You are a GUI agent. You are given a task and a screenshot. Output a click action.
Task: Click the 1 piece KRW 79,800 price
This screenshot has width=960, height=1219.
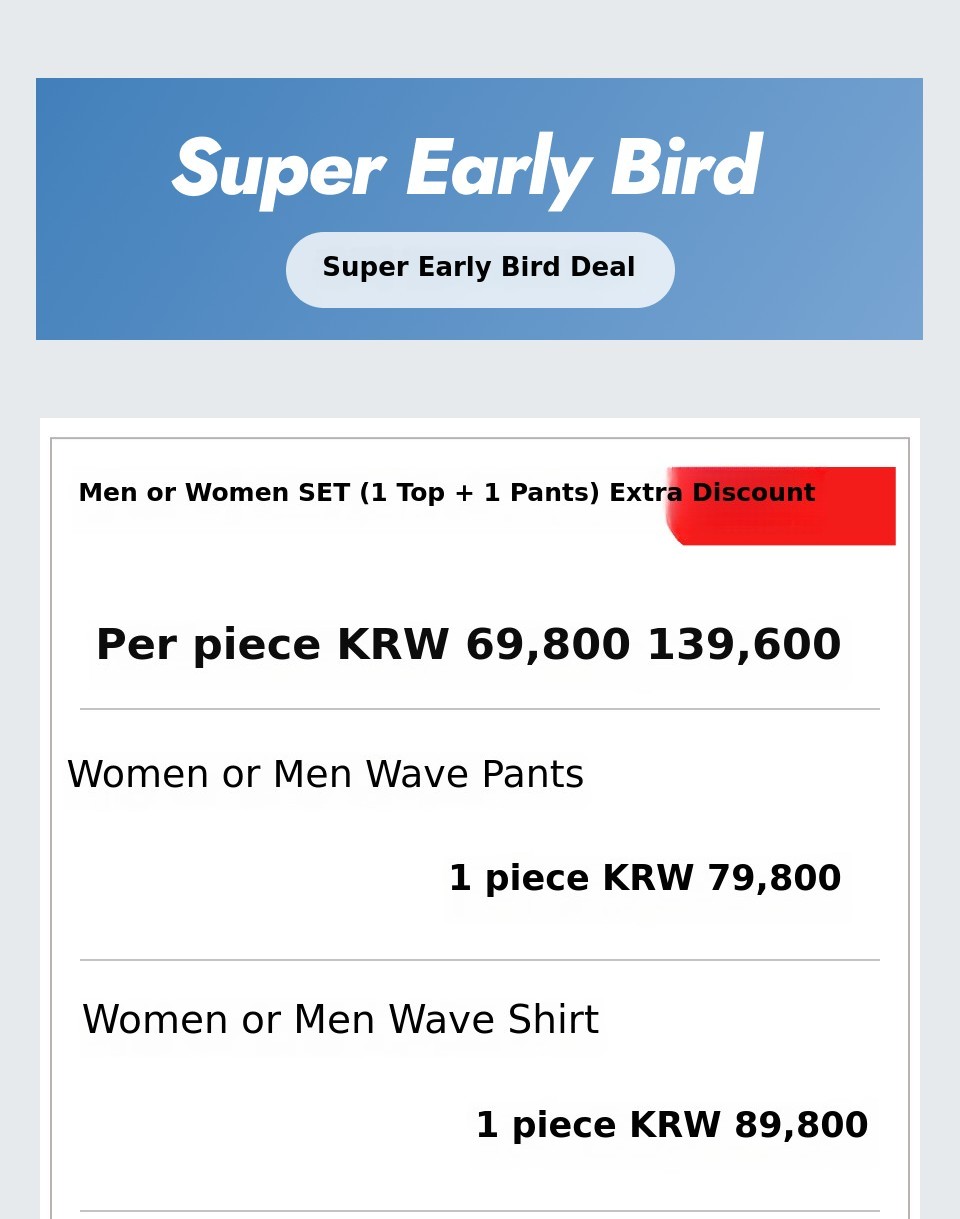(644, 880)
